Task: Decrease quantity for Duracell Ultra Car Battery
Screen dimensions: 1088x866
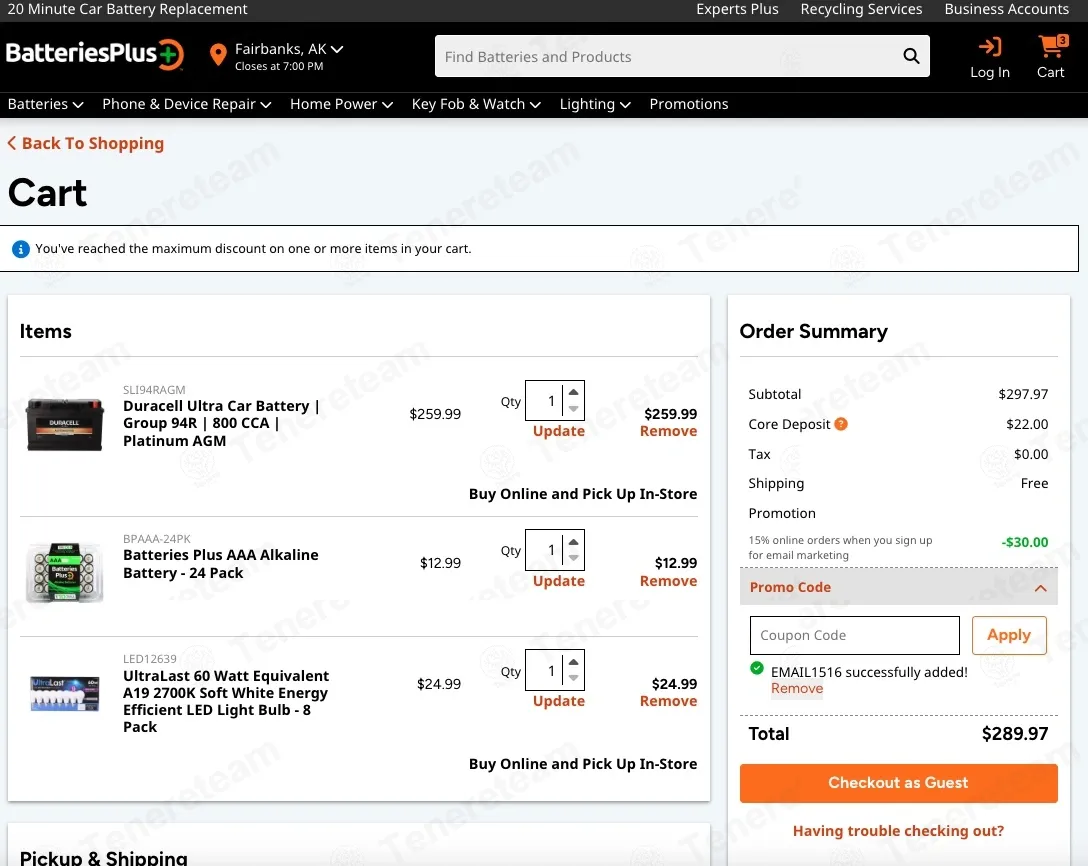Action: coord(573,409)
